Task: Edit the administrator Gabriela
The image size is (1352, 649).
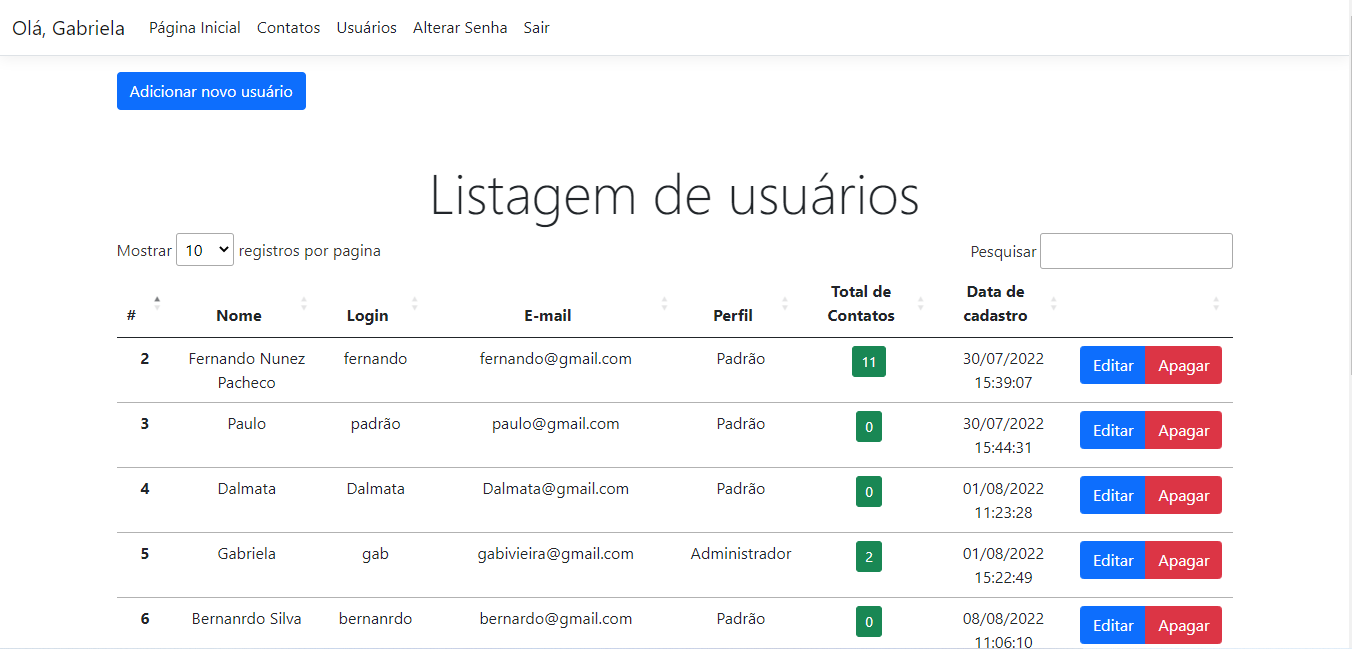Action: [x=1112, y=560]
